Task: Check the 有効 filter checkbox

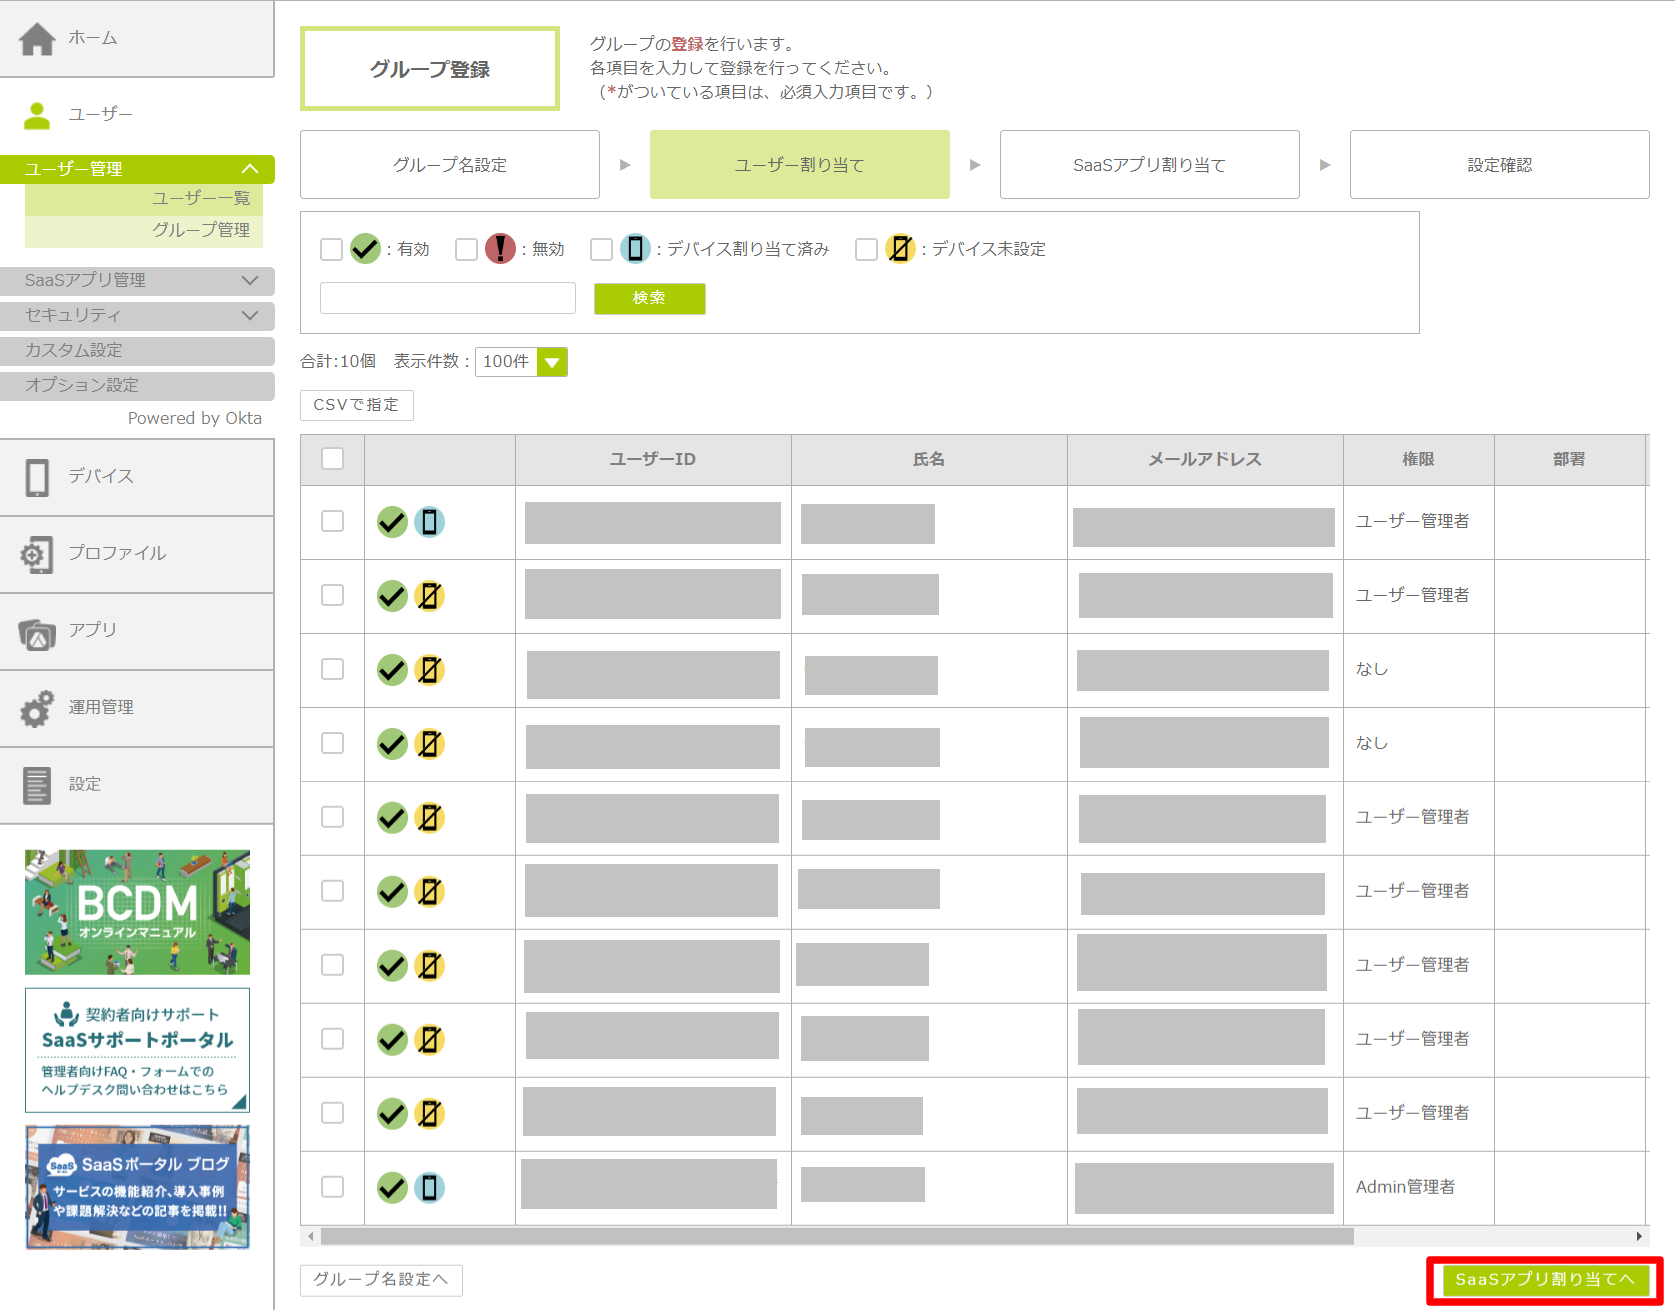Action: click(x=331, y=249)
